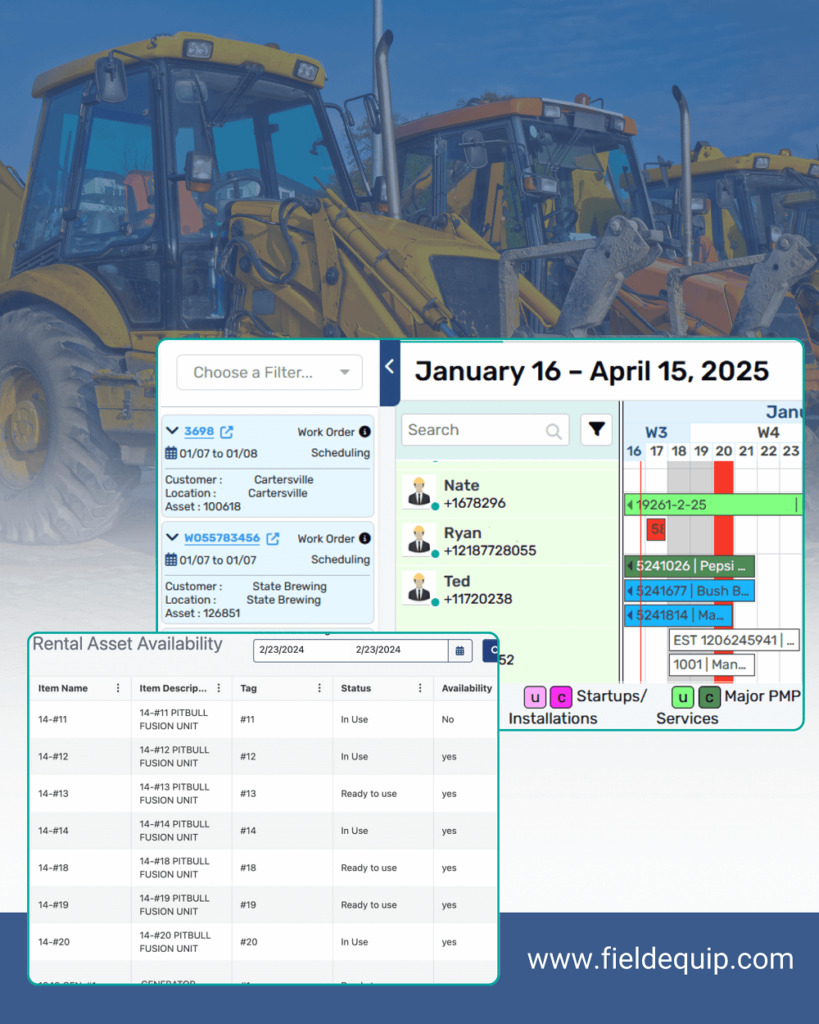Click the external link icon beside W055783456

click(x=274, y=538)
